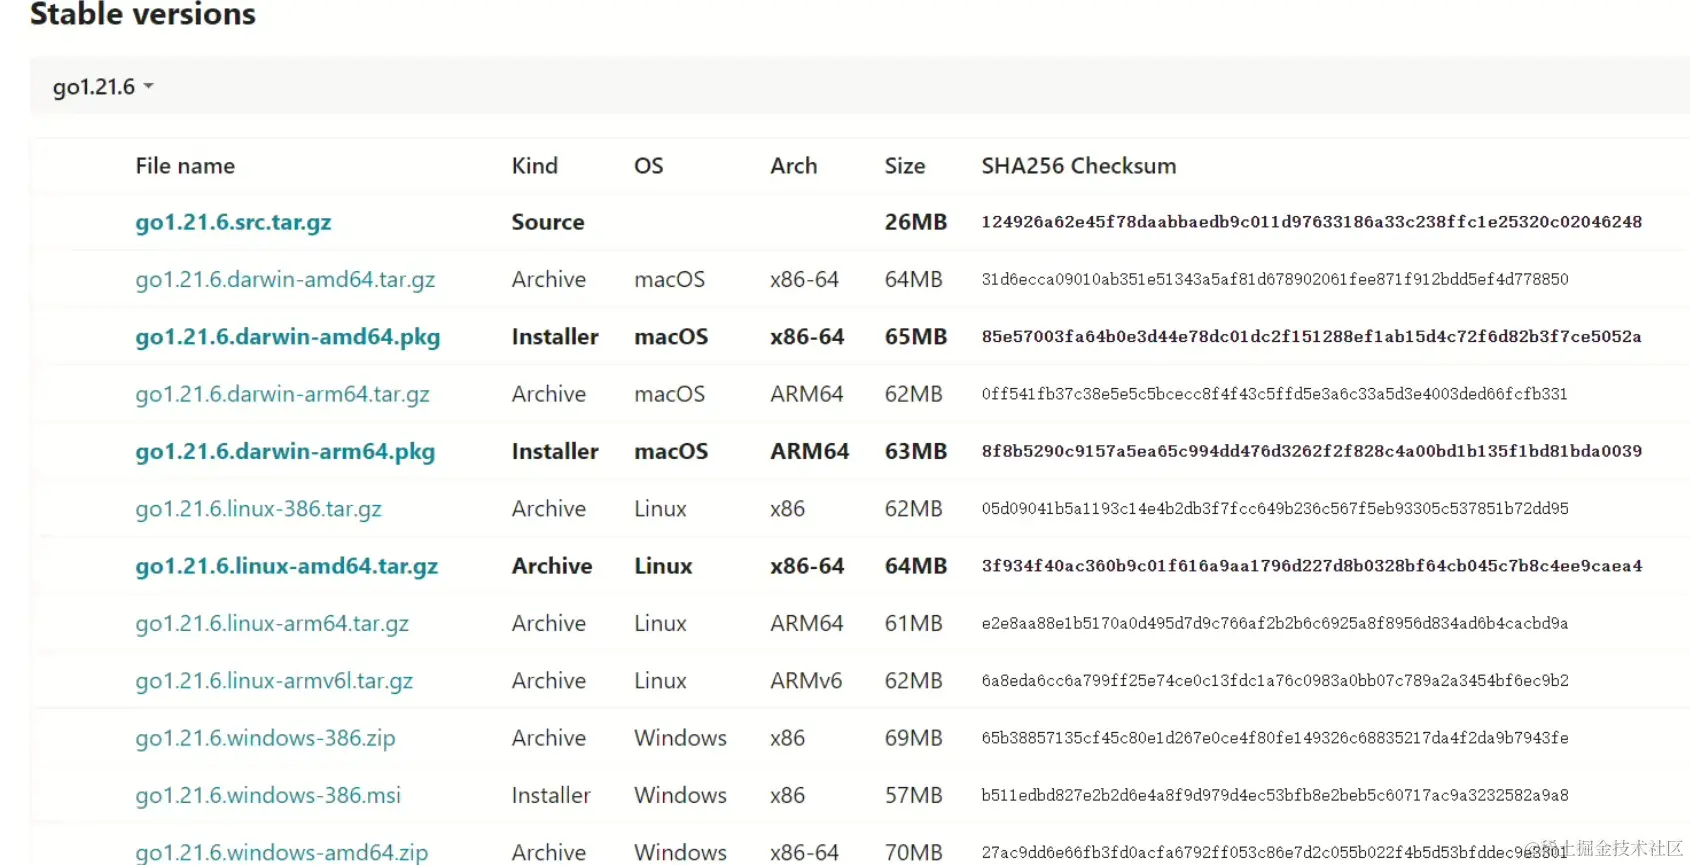The height and width of the screenshot is (865, 1690).
Task: Click the Kind column header
Action: pos(534,166)
